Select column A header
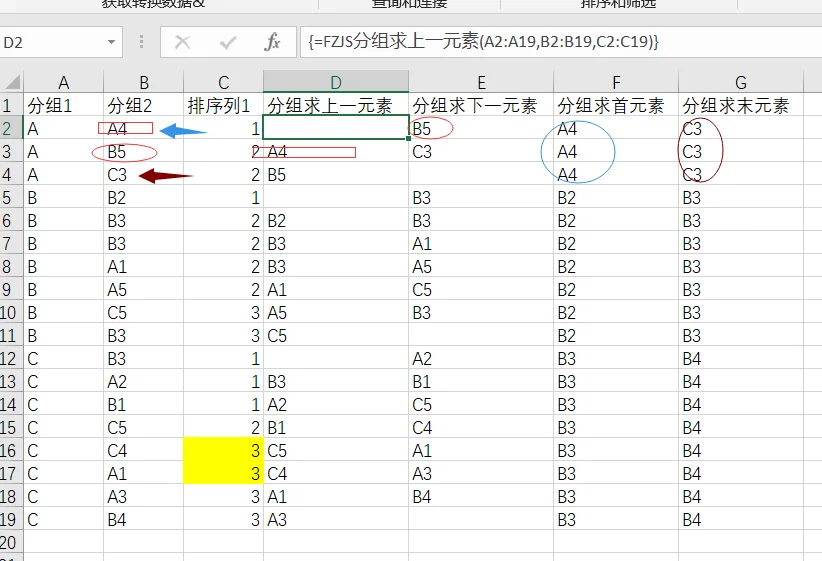 tap(63, 82)
